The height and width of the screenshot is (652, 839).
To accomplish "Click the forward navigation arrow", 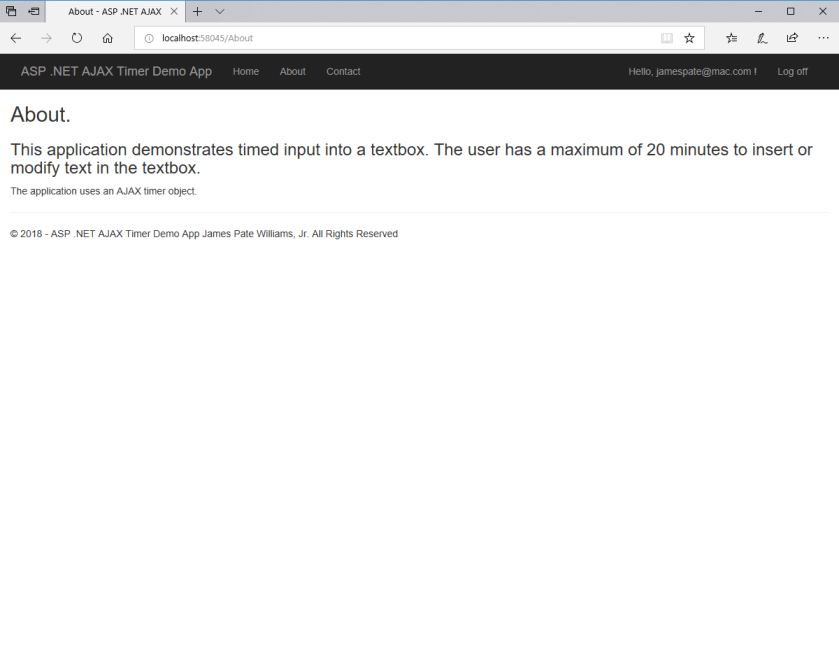I will pyautogui.click(x=46, y=38).
